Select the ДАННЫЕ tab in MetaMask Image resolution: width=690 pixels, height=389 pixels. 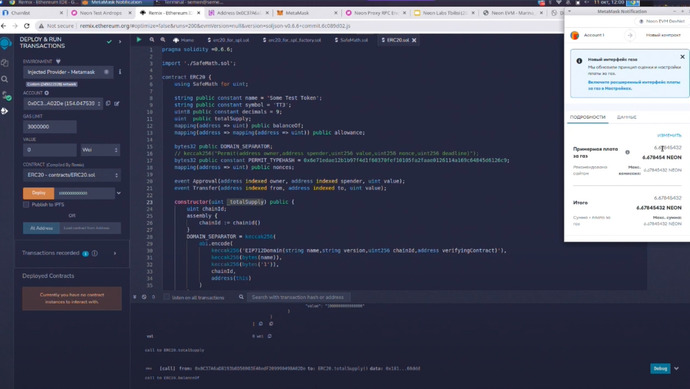tap(626, 117)
